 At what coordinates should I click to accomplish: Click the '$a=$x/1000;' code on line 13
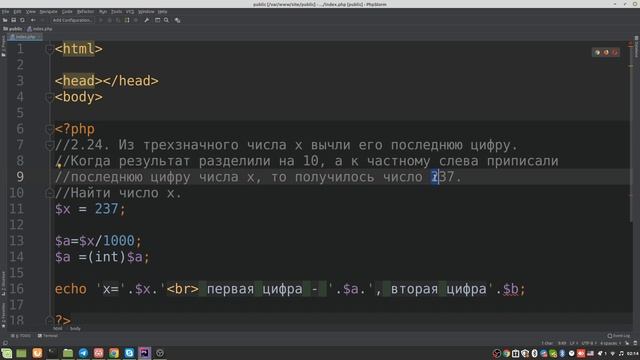click(x=98, y=241)
